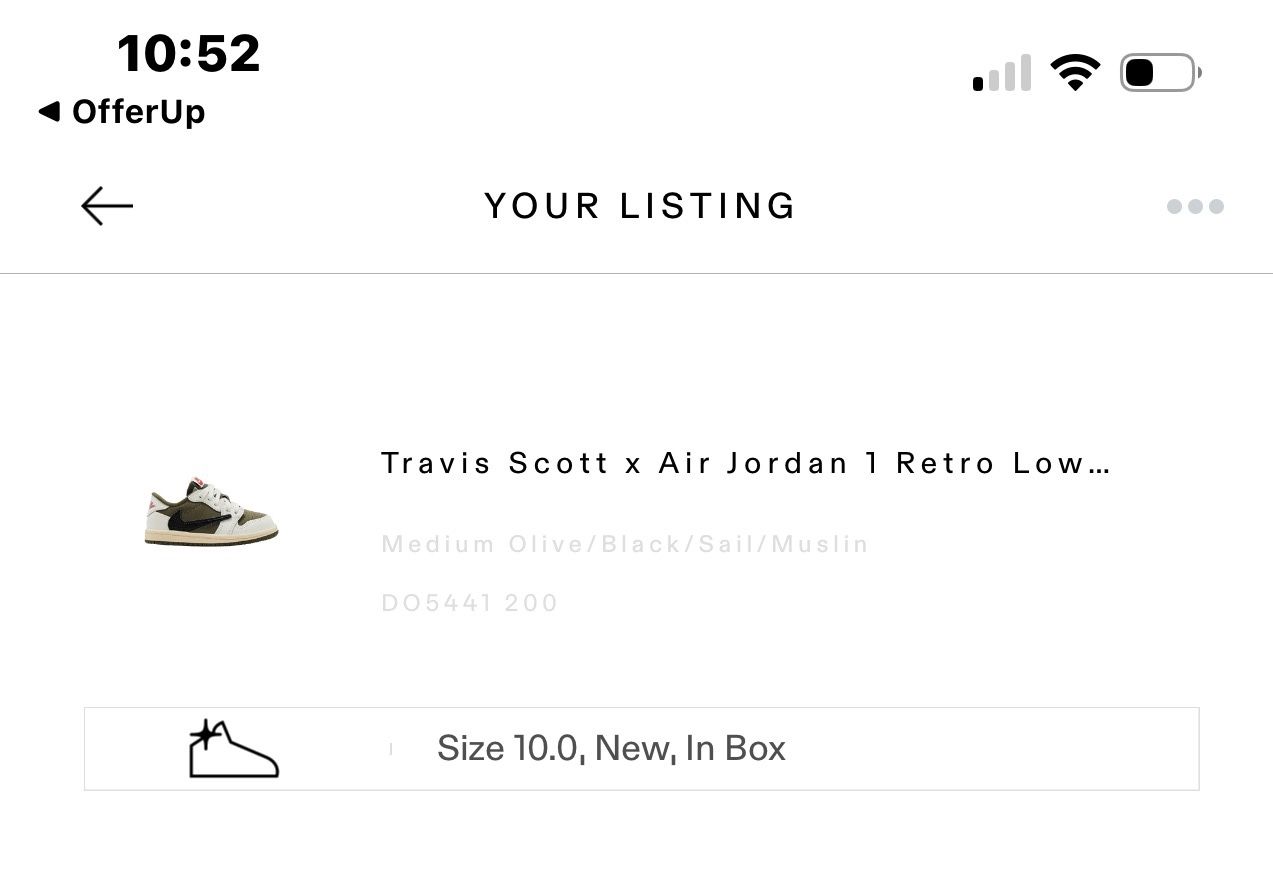Tap the small triangle beside OfferUp
Screen dimensions: 1273x878
tap(48, 111)
